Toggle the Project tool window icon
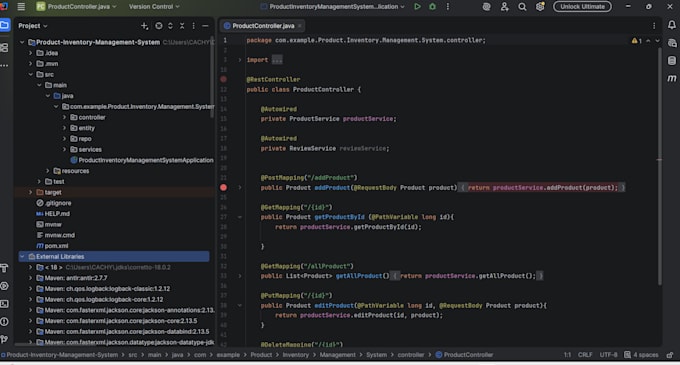Viewport: 680px width, 365px height. (x=5, y=26)
